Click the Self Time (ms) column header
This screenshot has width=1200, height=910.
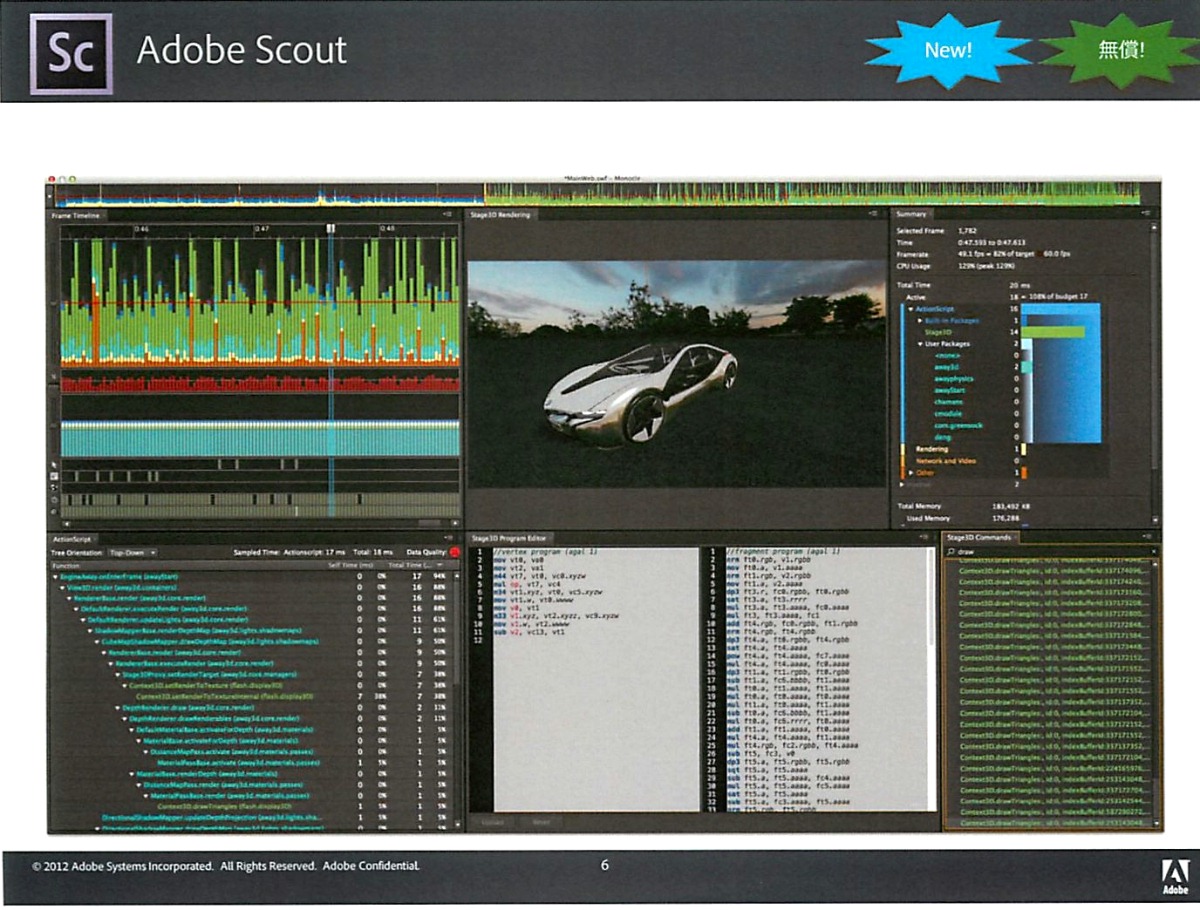point(349,565)
